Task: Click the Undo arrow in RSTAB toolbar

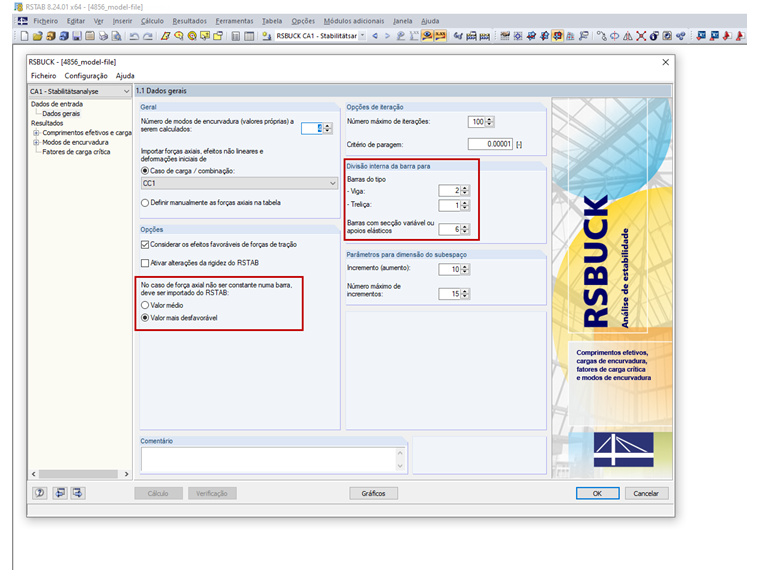Action: coord(134,36)
